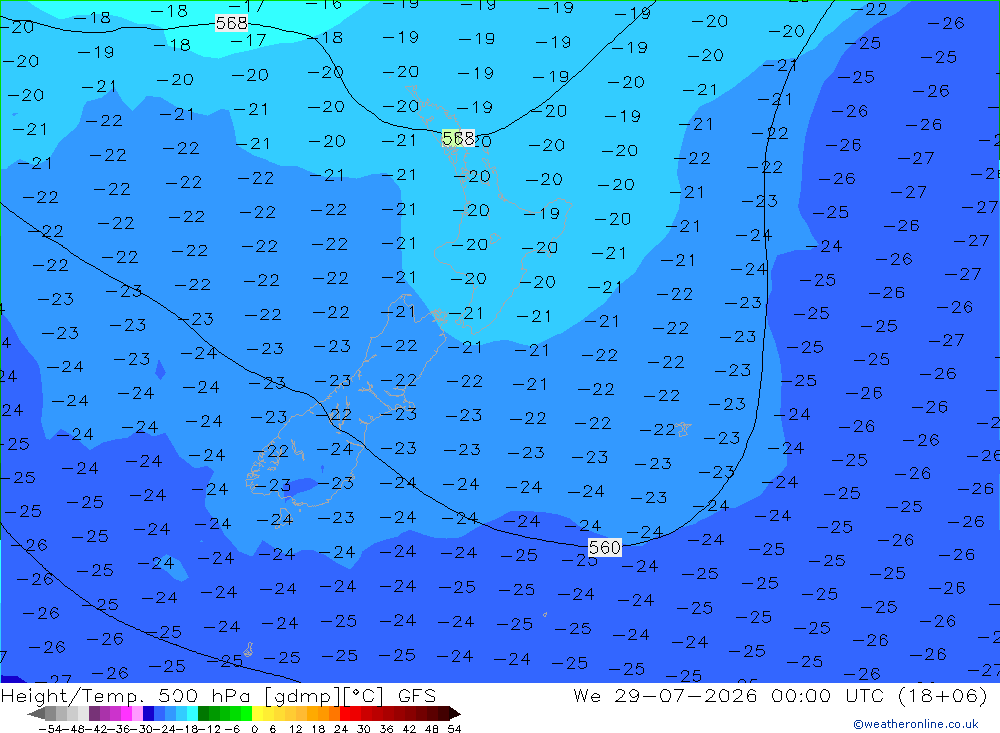Click the legend value '24'

pos(341,729)
